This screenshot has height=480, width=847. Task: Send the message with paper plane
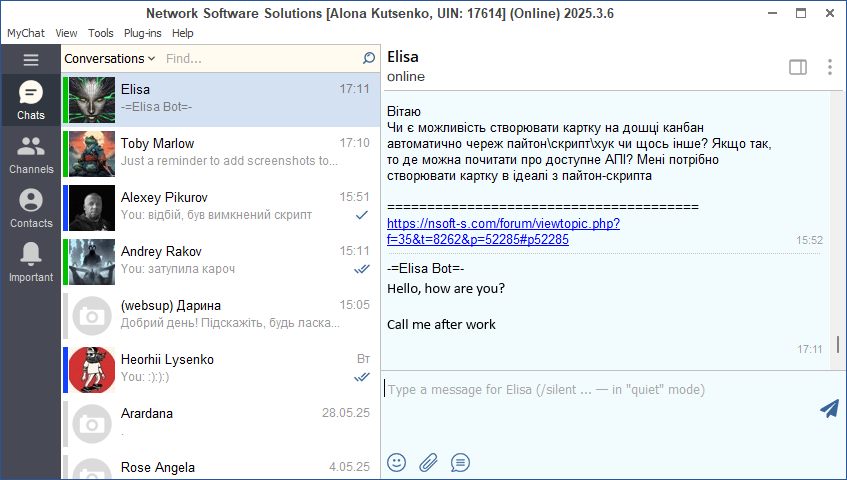(828, 408)
